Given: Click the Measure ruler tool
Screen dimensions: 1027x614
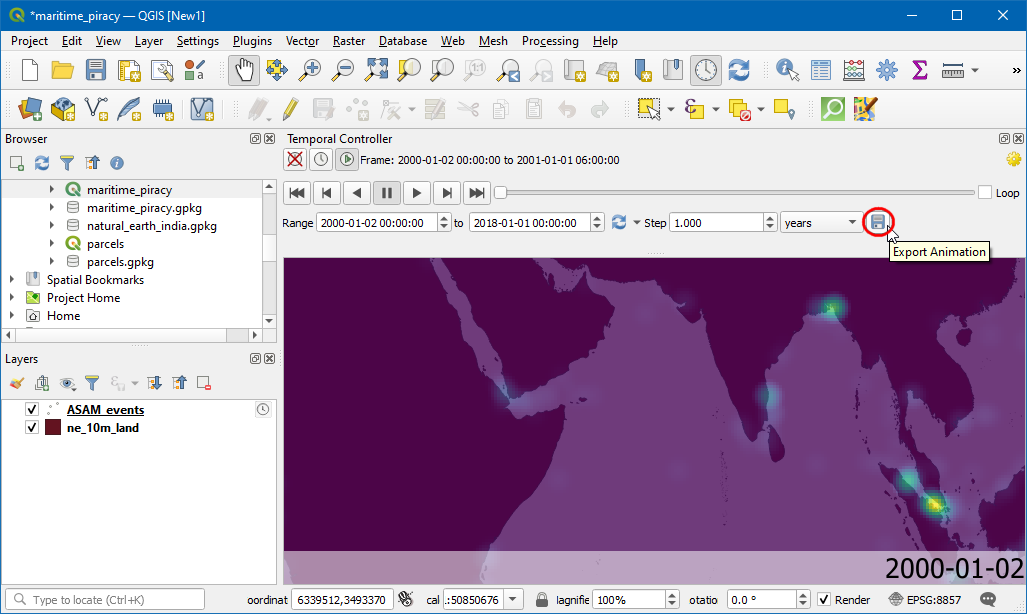Looking at the screenshot, I should (952, 70).
